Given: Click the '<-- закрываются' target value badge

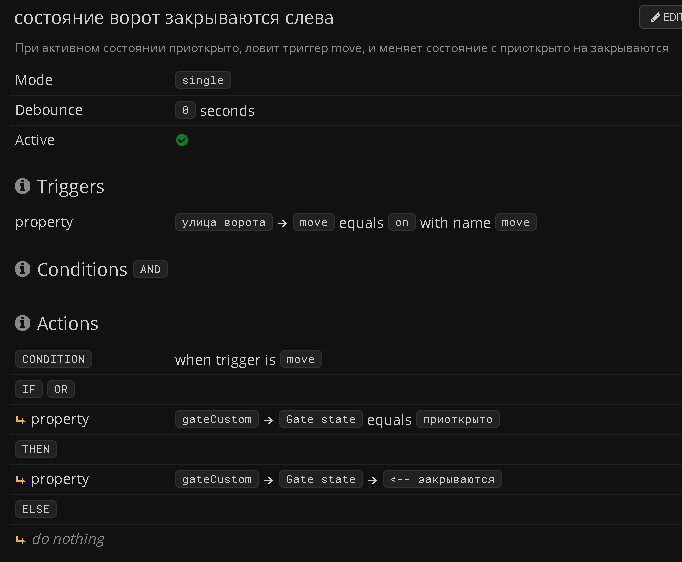Looking at the screenshot, I should click(x=442, y=479).
